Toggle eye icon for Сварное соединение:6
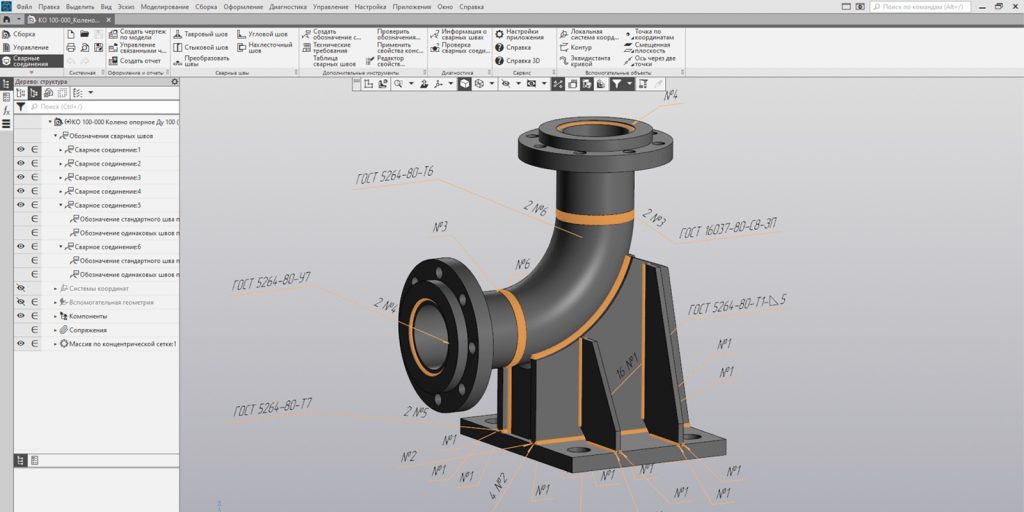 (x=21, y=246)
